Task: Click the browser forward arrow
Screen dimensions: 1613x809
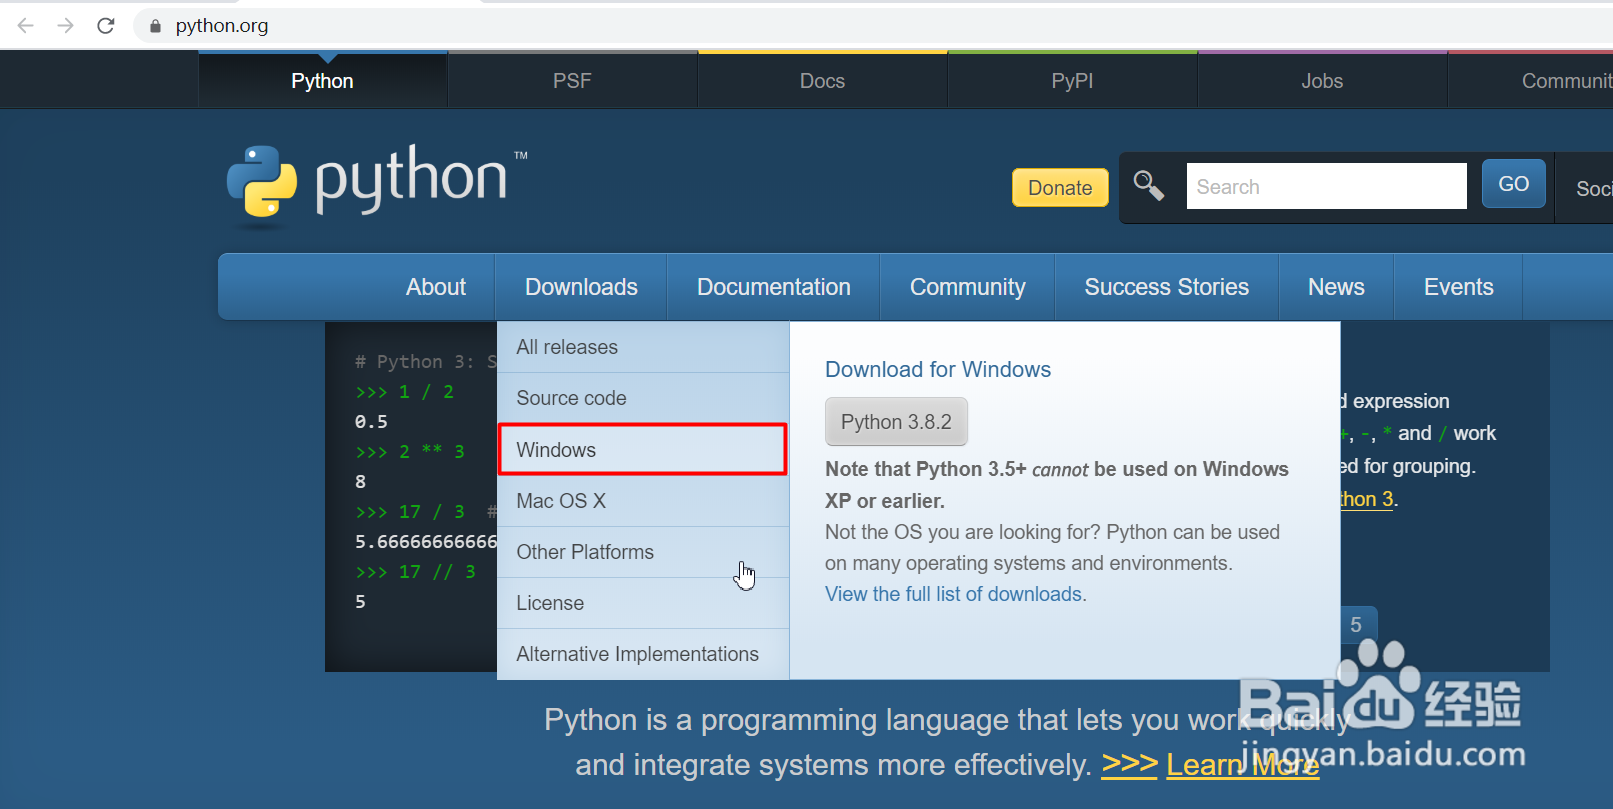Action: [66, 25]
